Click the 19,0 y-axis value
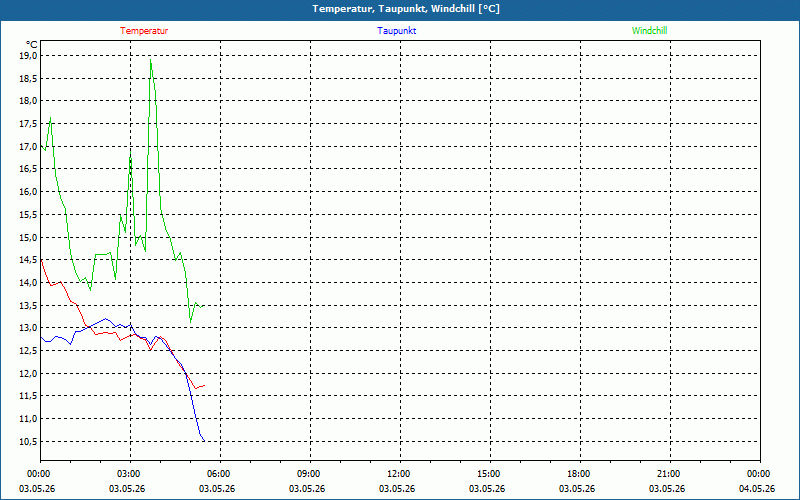The height and width of the screenshot is (500, 800). tap(29, 56)
